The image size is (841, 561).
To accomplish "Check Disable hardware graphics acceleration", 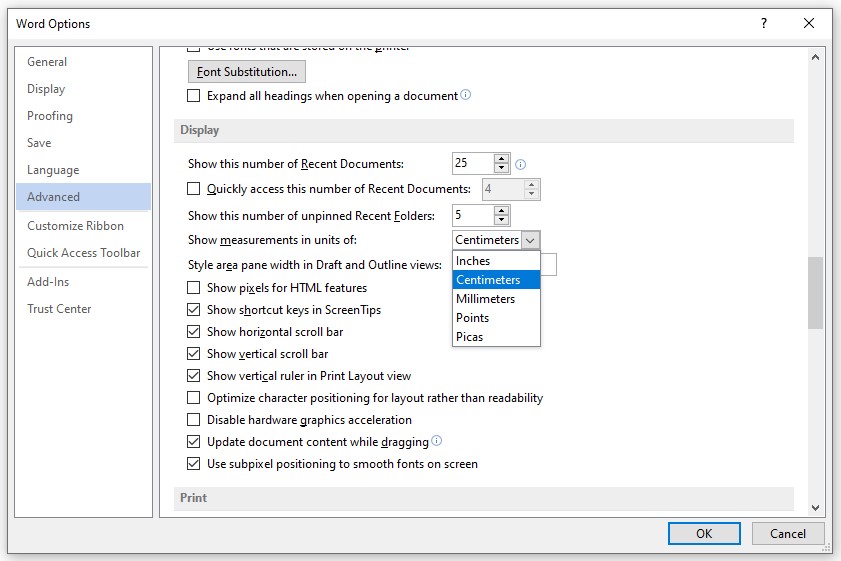I will 193,420.
